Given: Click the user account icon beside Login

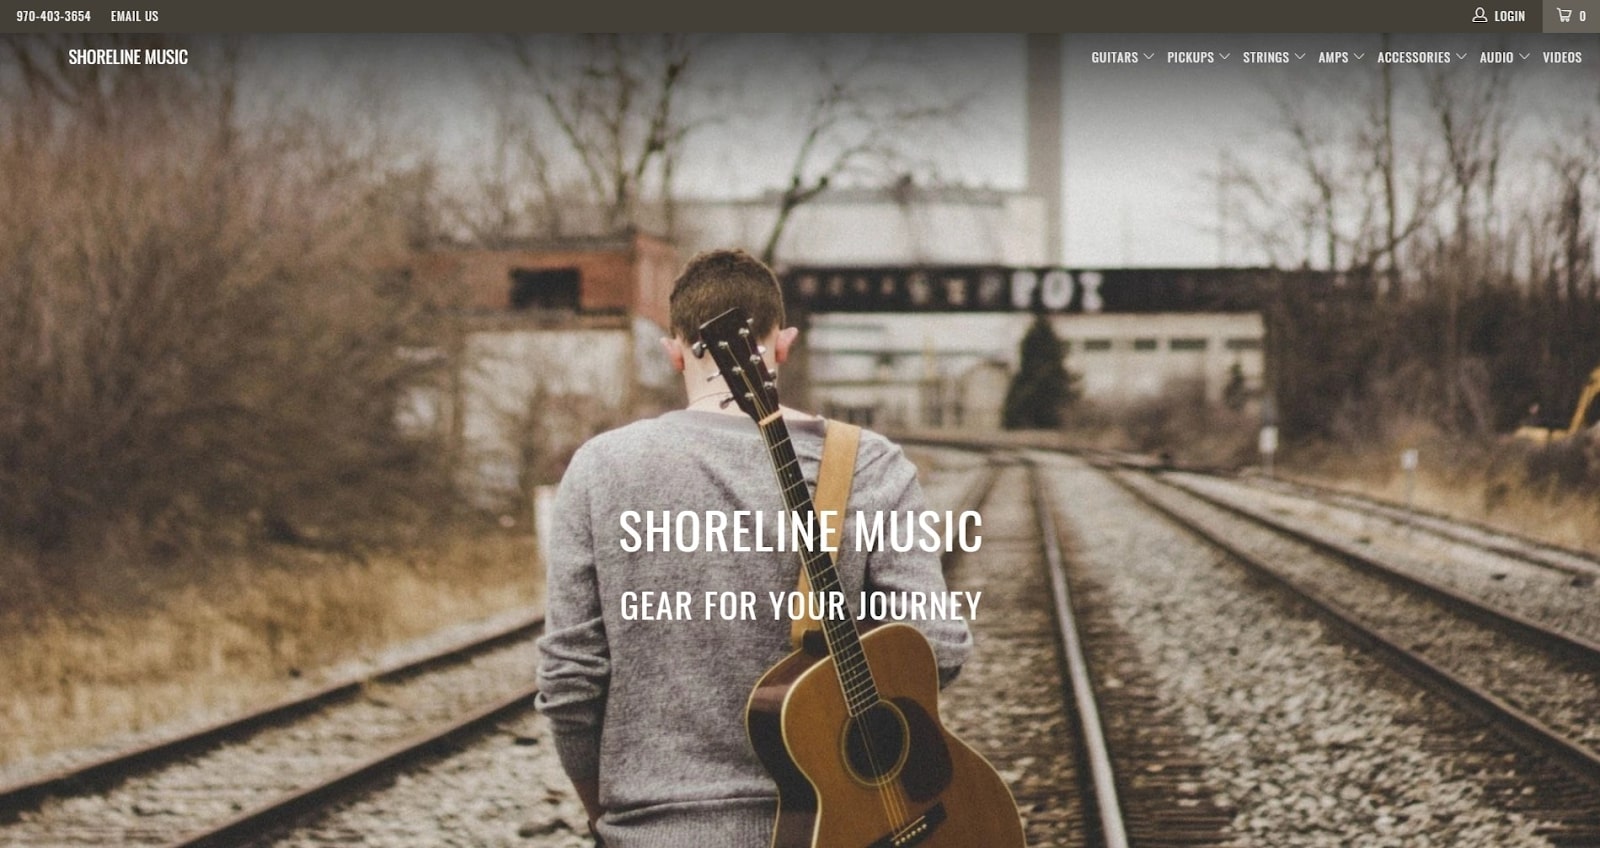Looking at the screenshot, I should pyautogui.click(x=1480, y=15).
